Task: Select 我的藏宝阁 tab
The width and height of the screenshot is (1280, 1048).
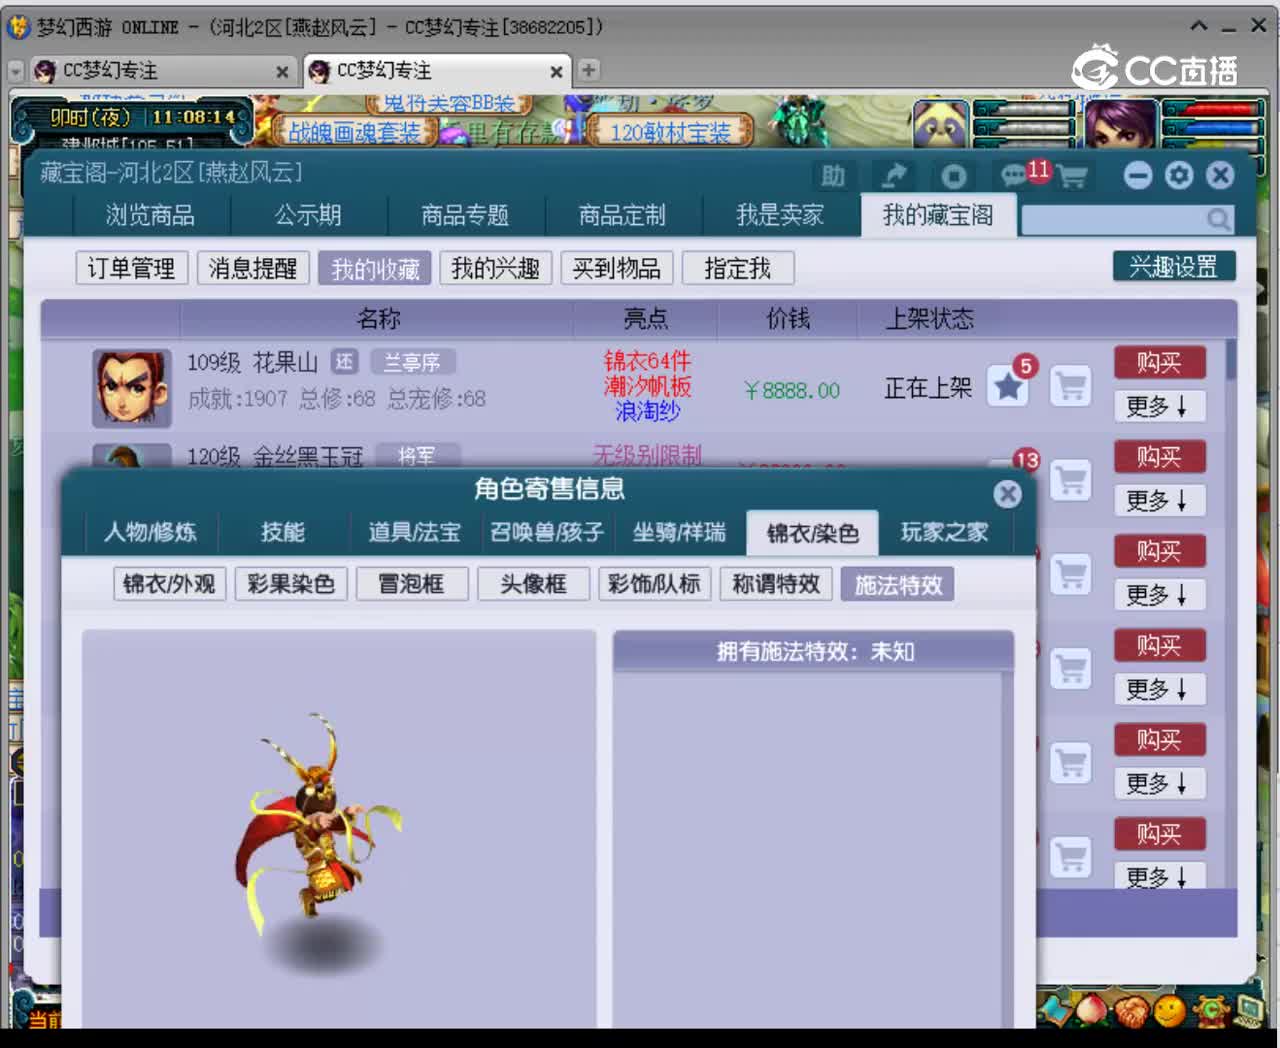Action: (x=938, y=215)
